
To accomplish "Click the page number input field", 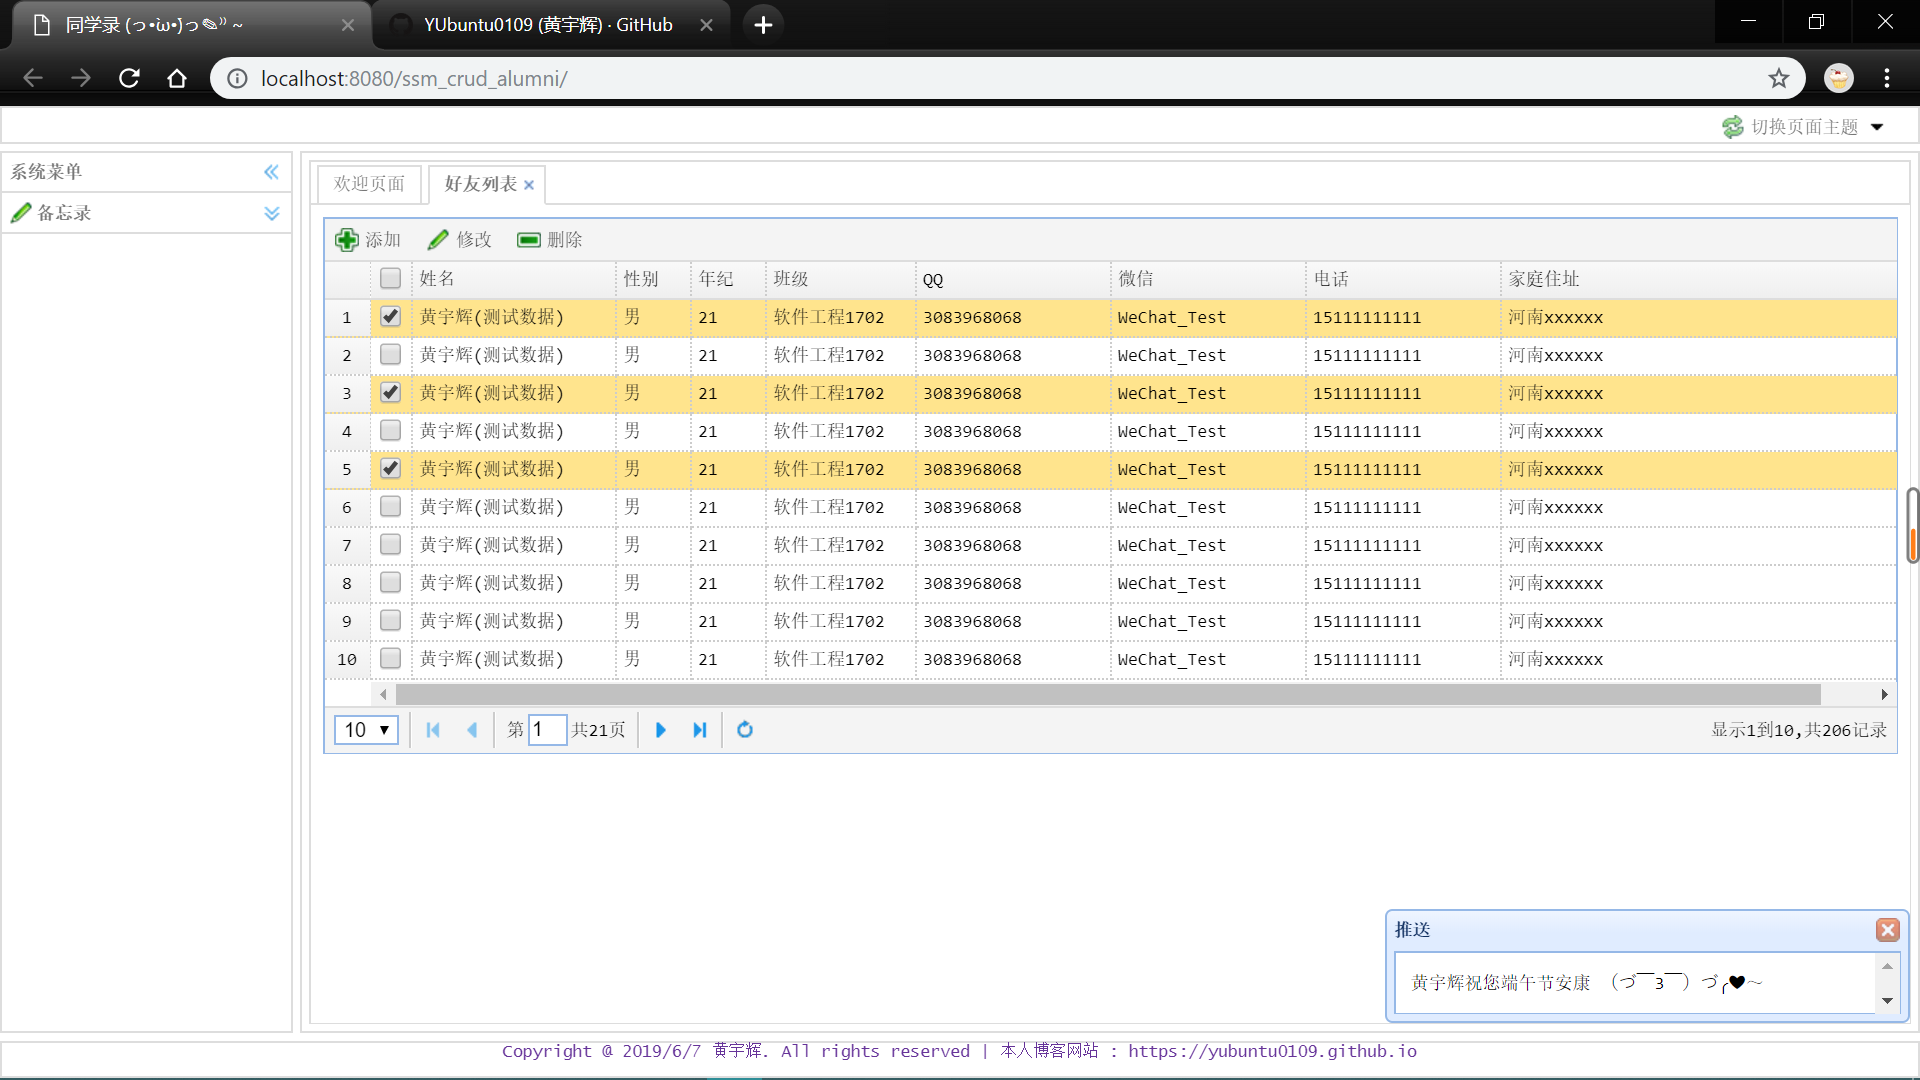I will (547, 730).
